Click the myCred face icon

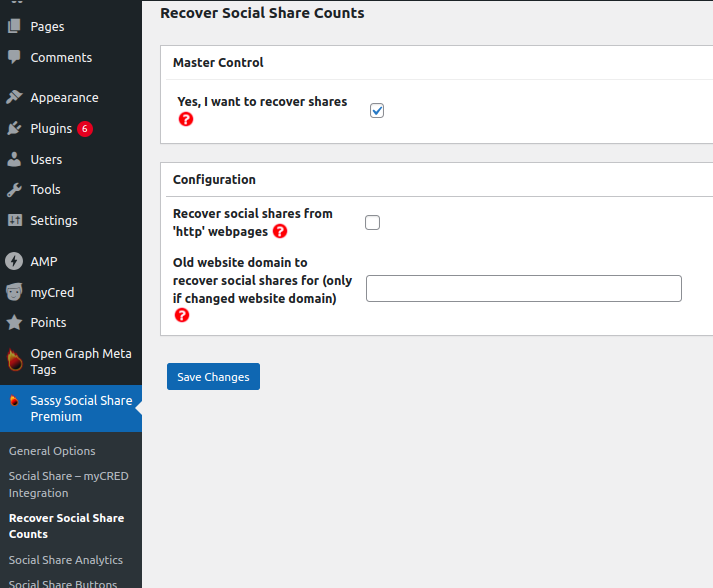point(14,292)
